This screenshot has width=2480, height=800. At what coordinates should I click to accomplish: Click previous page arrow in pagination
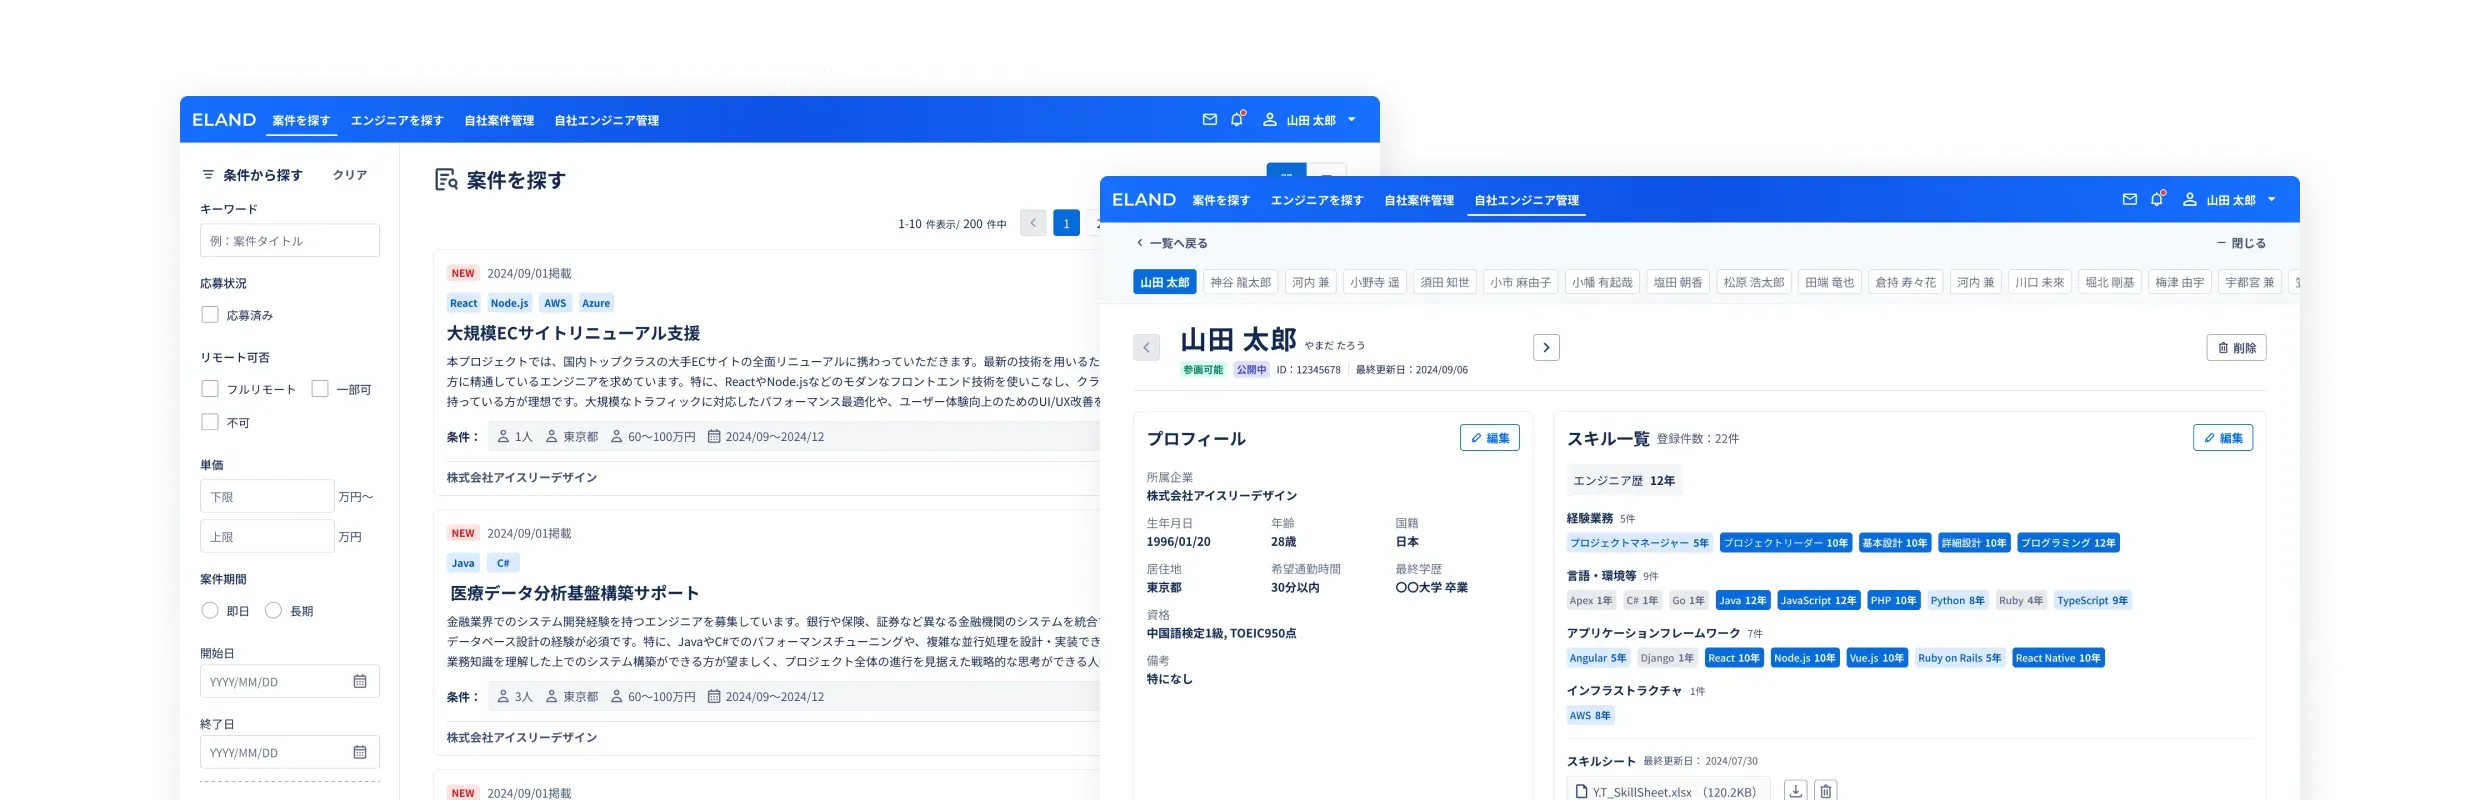click(x=1033, y=223)
